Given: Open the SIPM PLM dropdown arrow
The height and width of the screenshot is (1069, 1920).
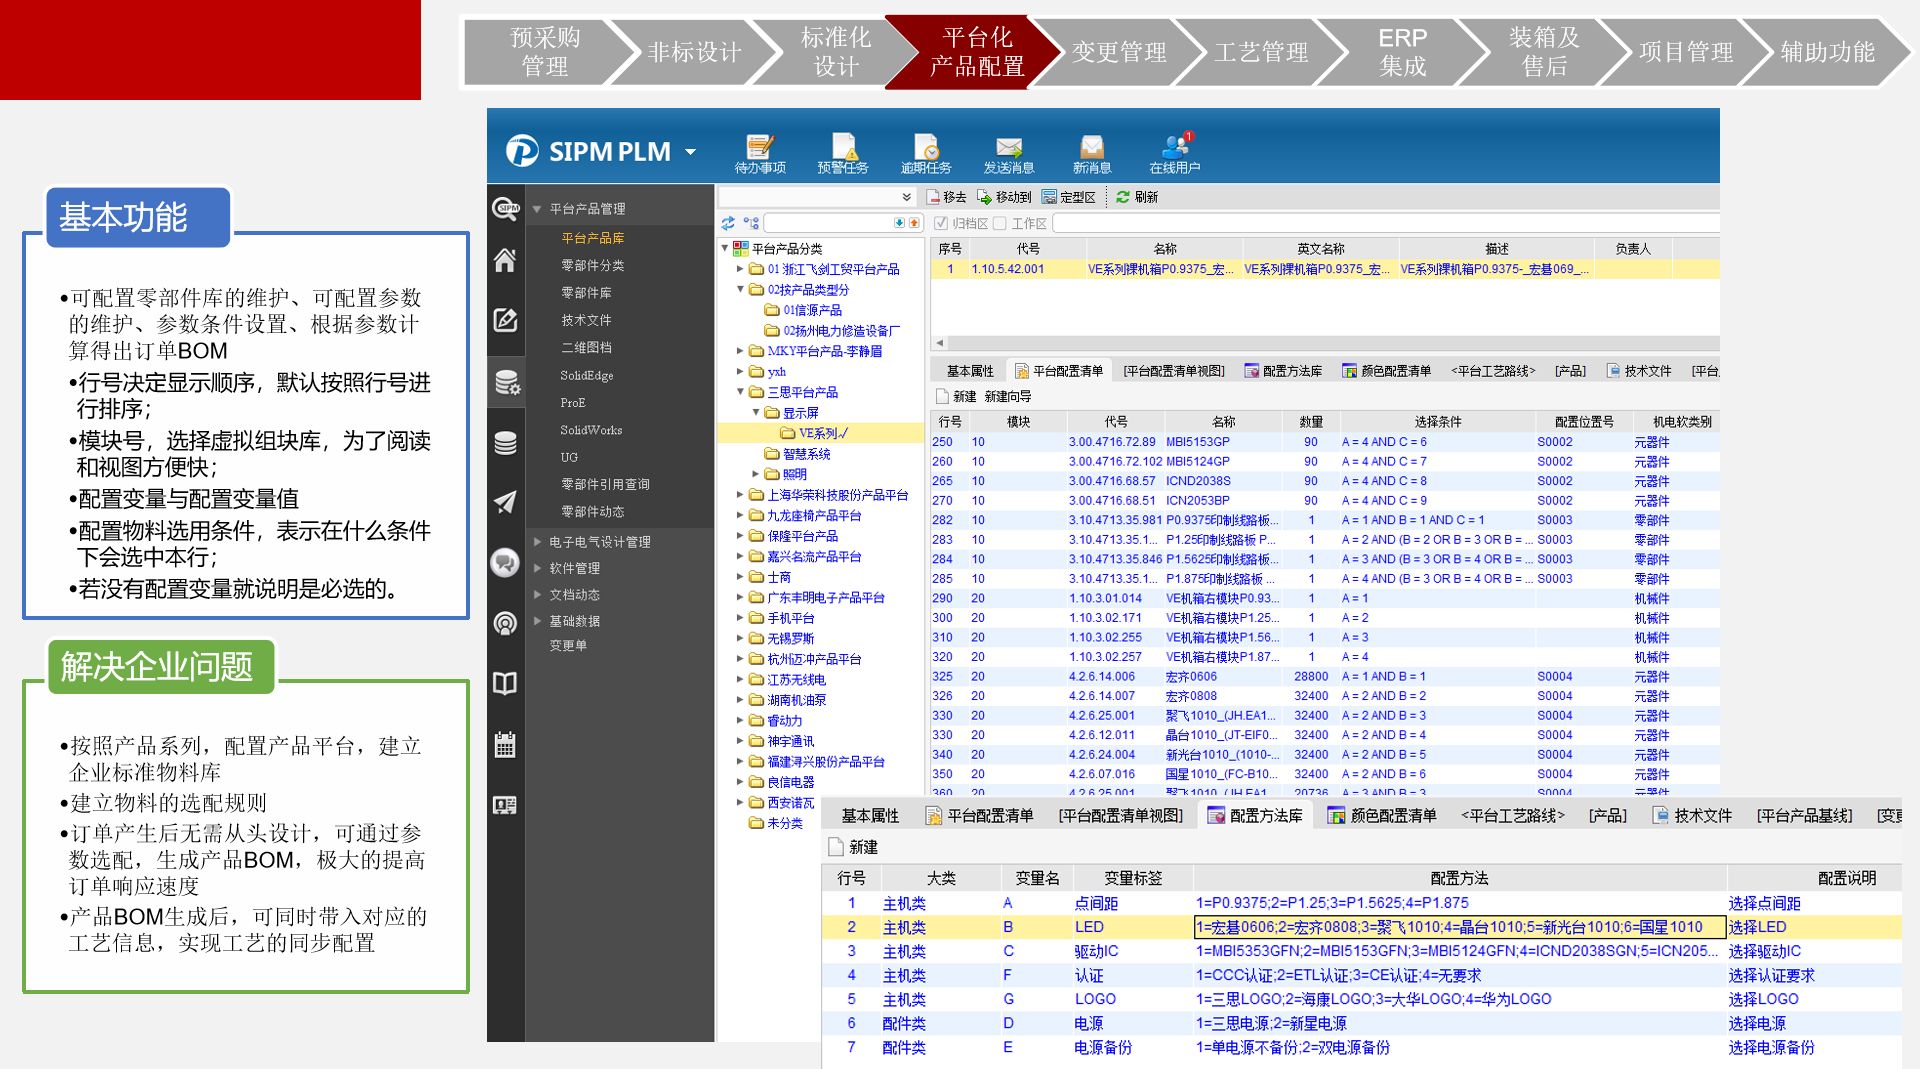Looking at the screenshot, I should tap(690, 152).
